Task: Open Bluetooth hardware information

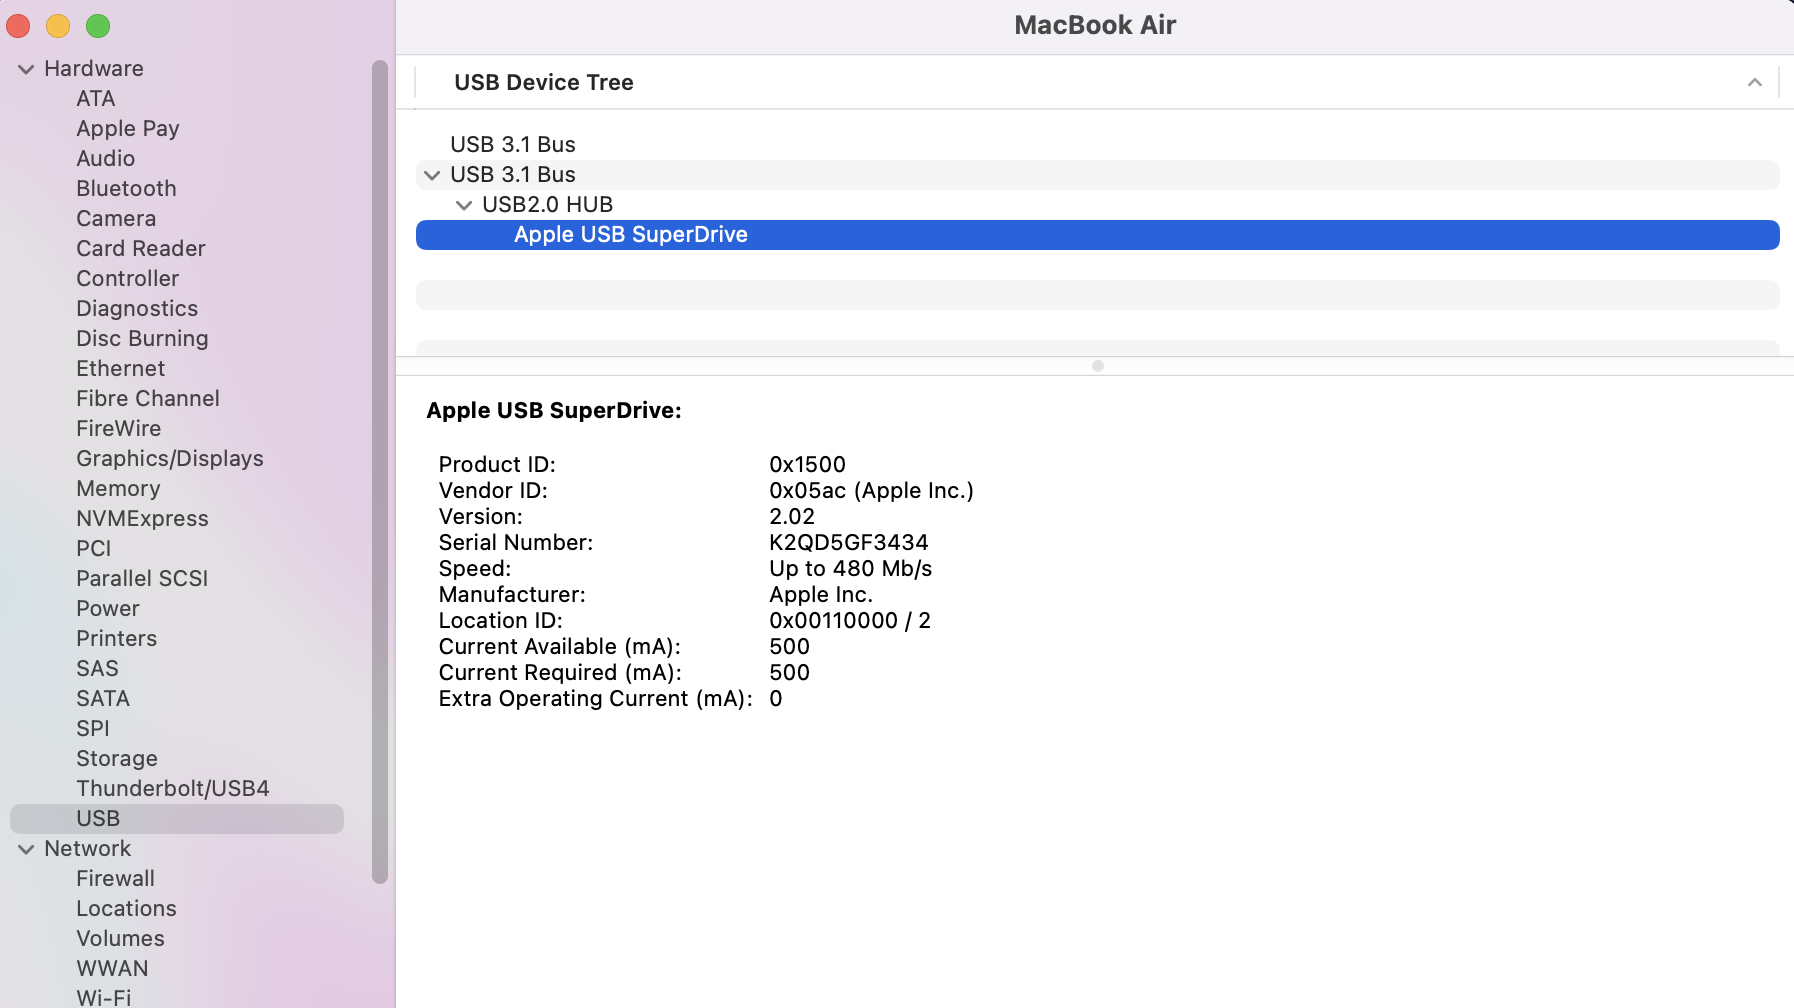Action: (x=126, y=189)
